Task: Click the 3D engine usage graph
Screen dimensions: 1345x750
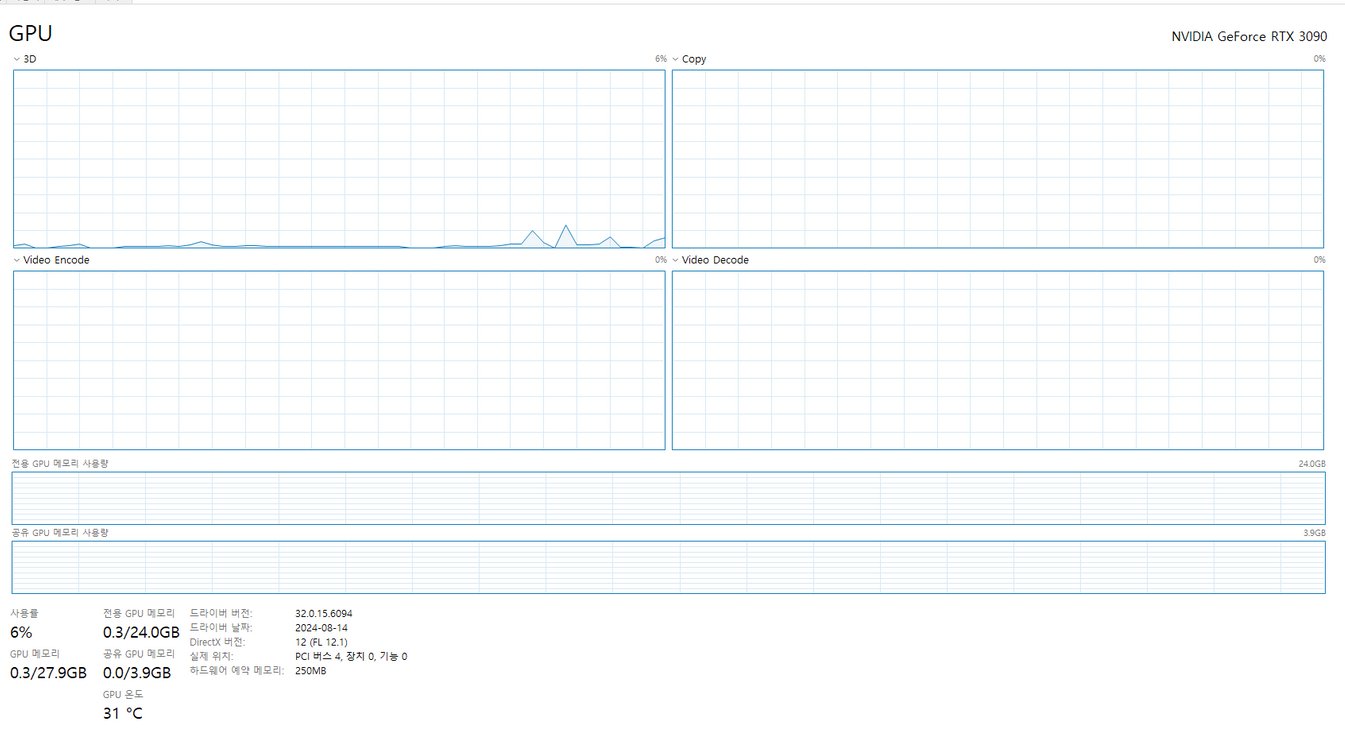Action: pos(339,159)
